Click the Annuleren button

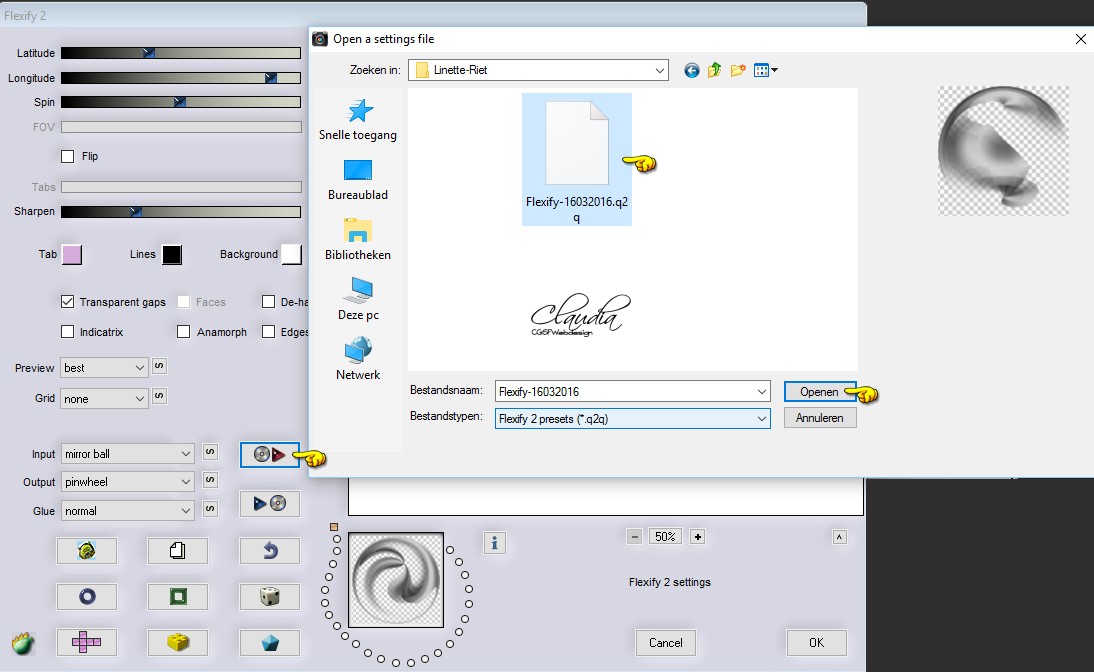point(820,418)
